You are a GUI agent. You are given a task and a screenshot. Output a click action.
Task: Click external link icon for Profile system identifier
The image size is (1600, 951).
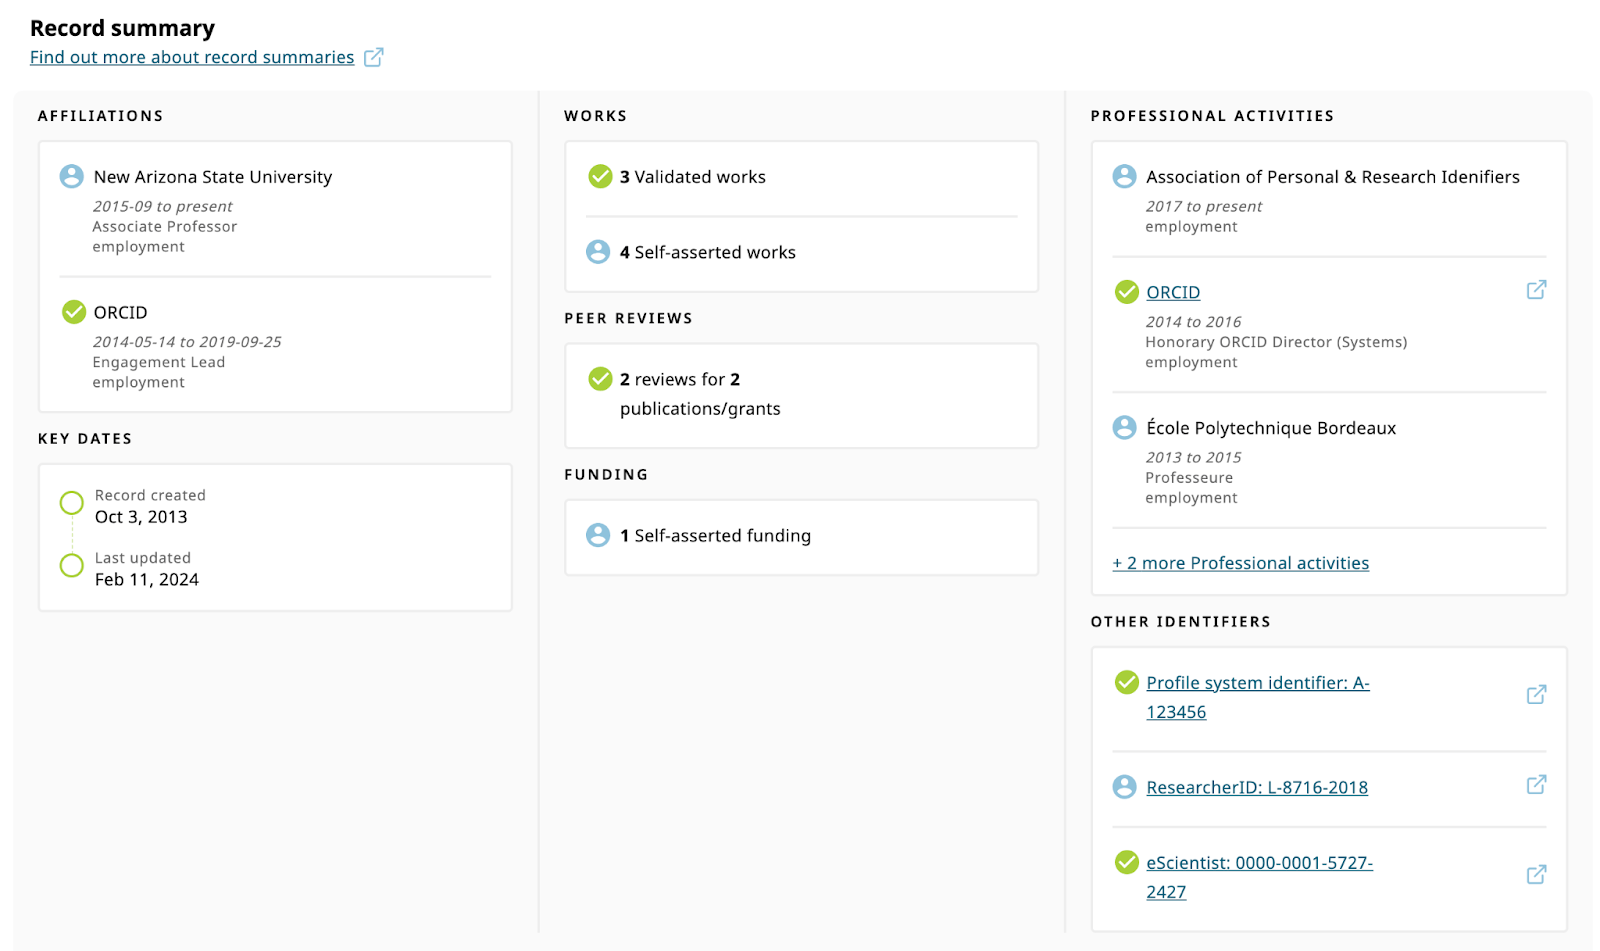click(x=1536, y=695)
